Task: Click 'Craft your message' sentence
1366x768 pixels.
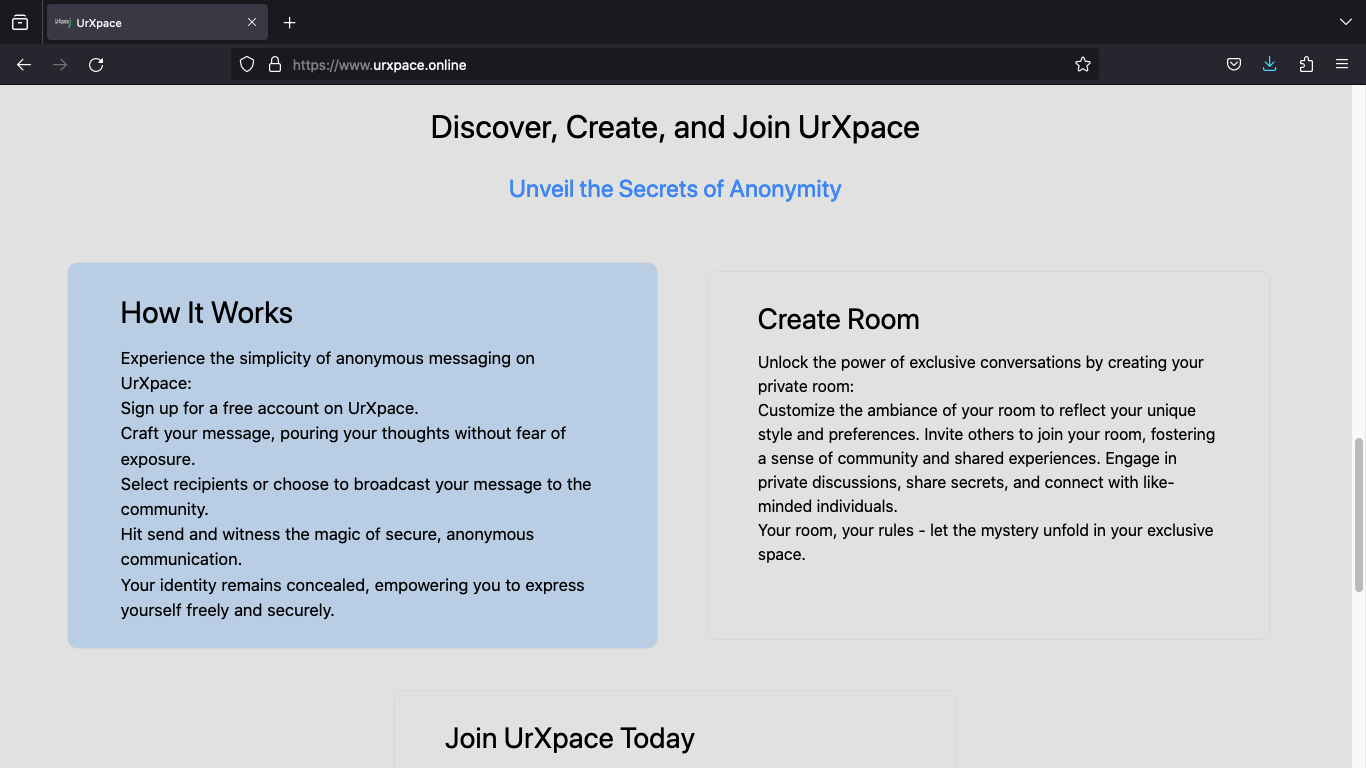Action: 343,446
